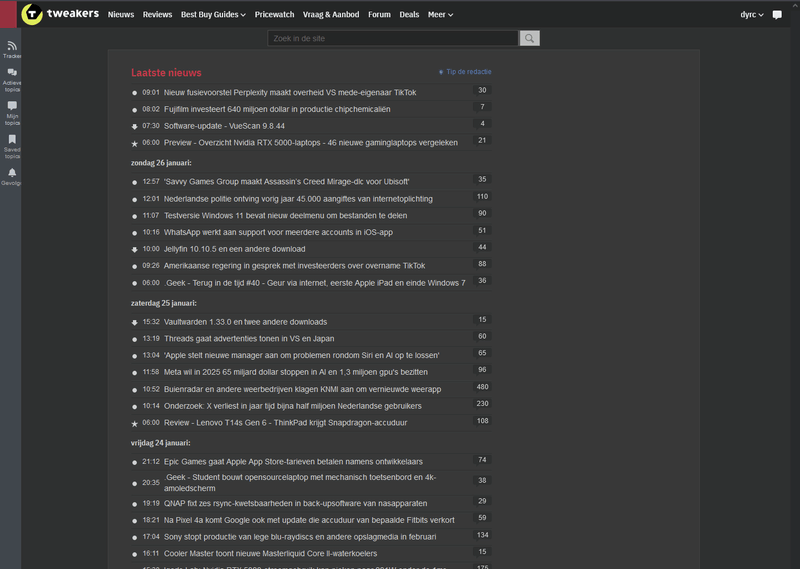Open .Geek Terug in de tijd #40 article
The width and height of the screenshot is (800, 569).
315,283
